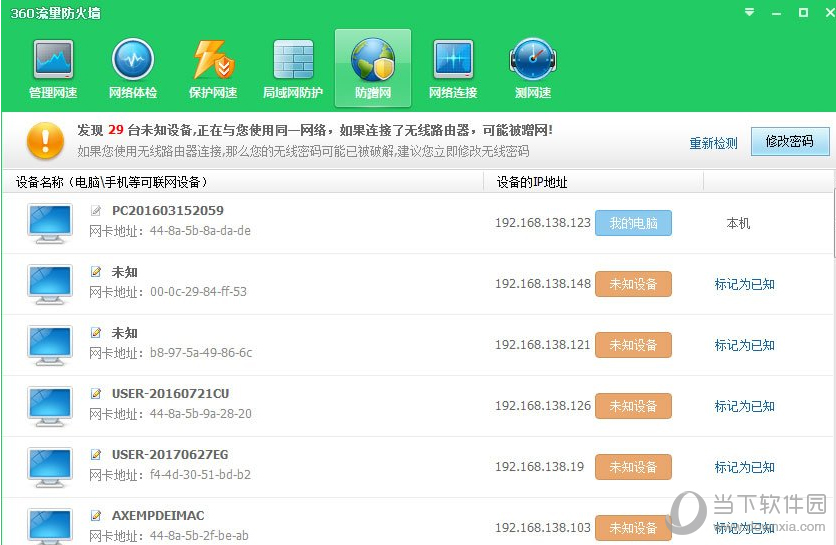Screen dimensions: 836x545
Task: Open the 管理网速 speed management icon
Action: point(53,68)
